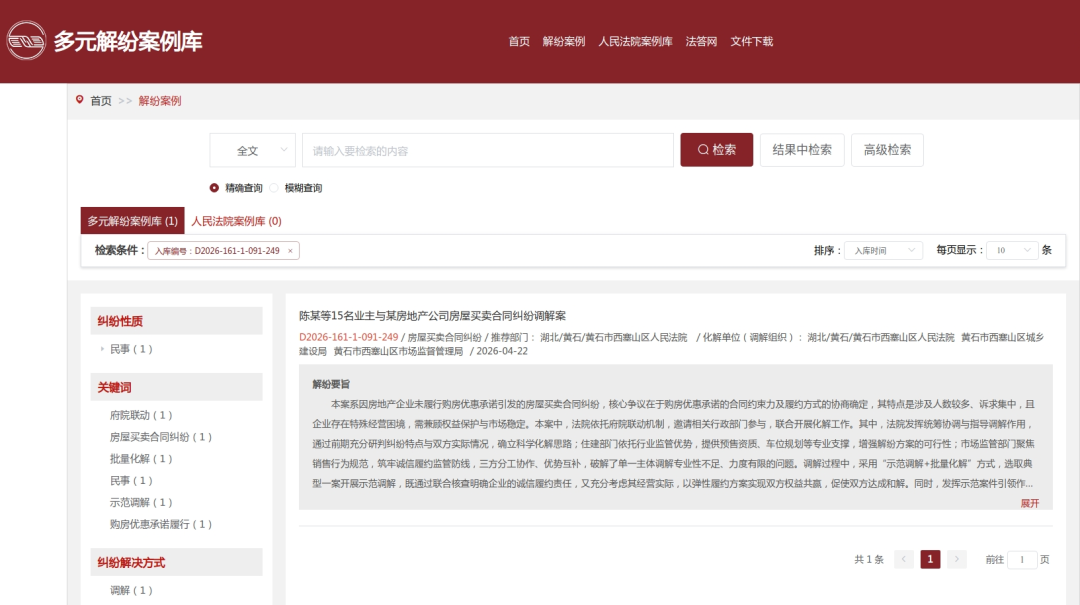Screen dimensions: 1080x605
Task: Filter by keyword 府院联动 (1)
Action: click(x=141, y=415)
